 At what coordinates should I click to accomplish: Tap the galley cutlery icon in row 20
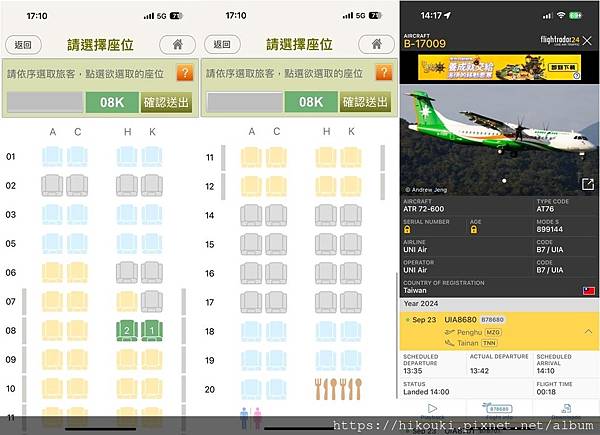point(338,389)
